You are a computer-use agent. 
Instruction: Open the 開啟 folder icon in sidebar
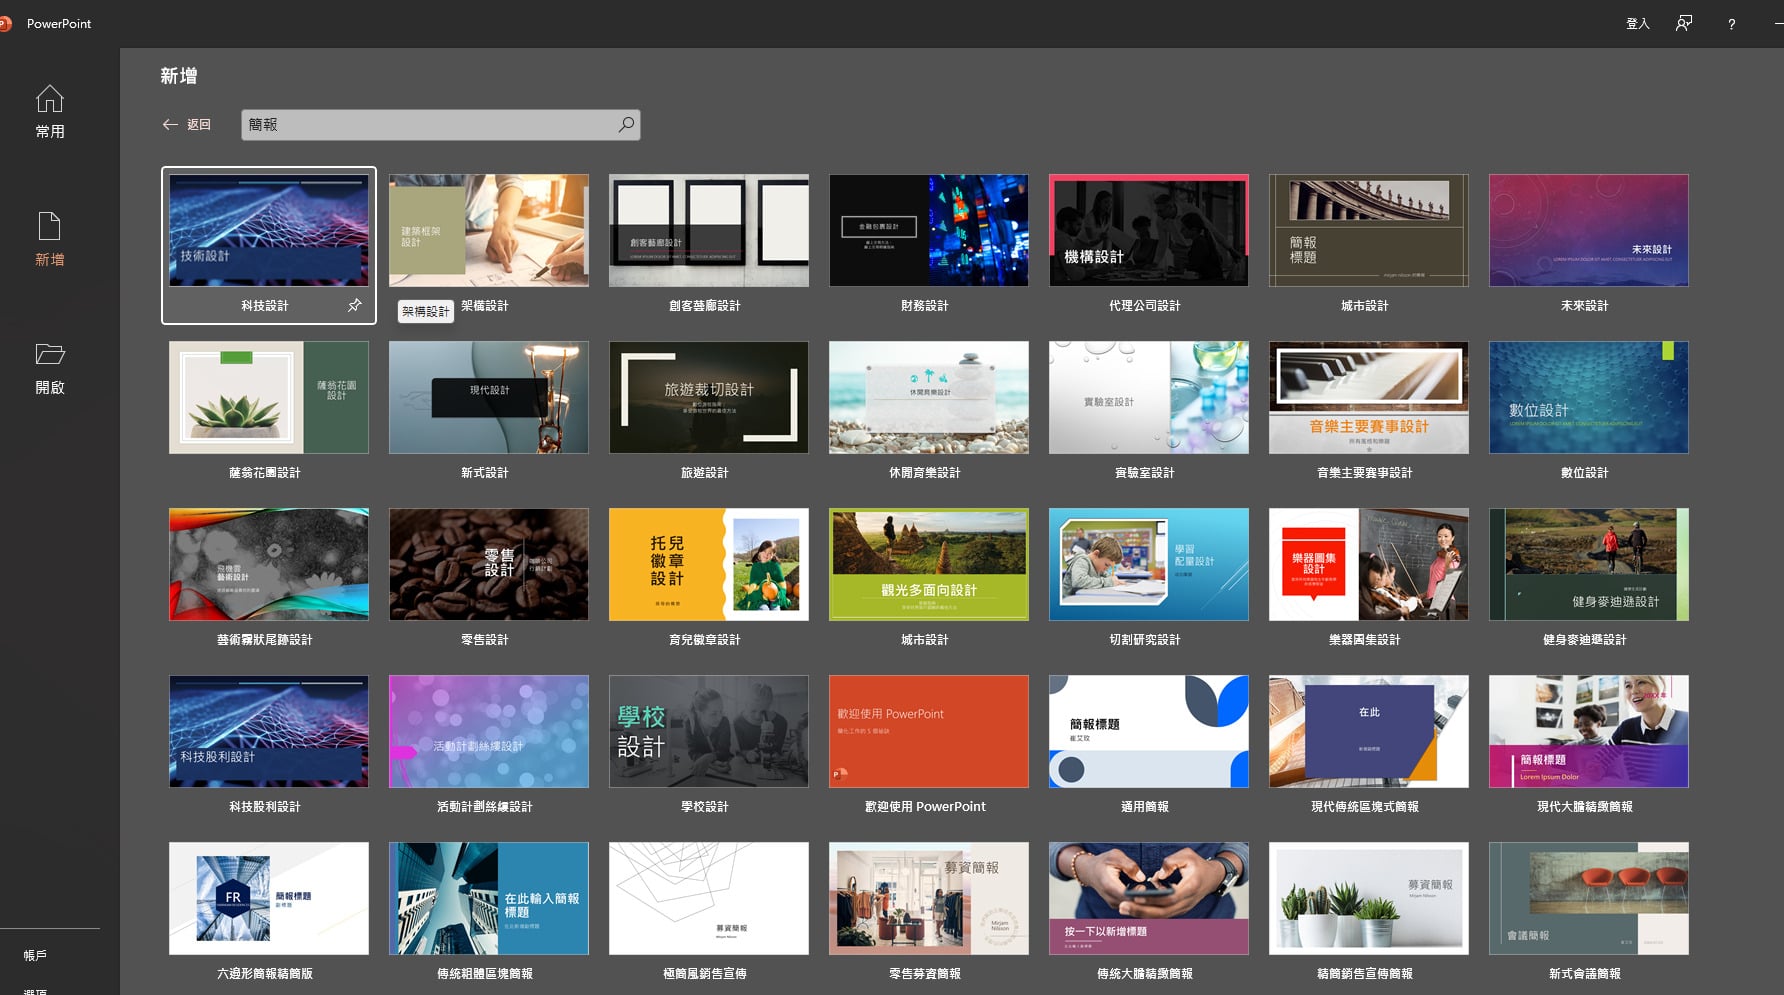[x=49, y=354]
